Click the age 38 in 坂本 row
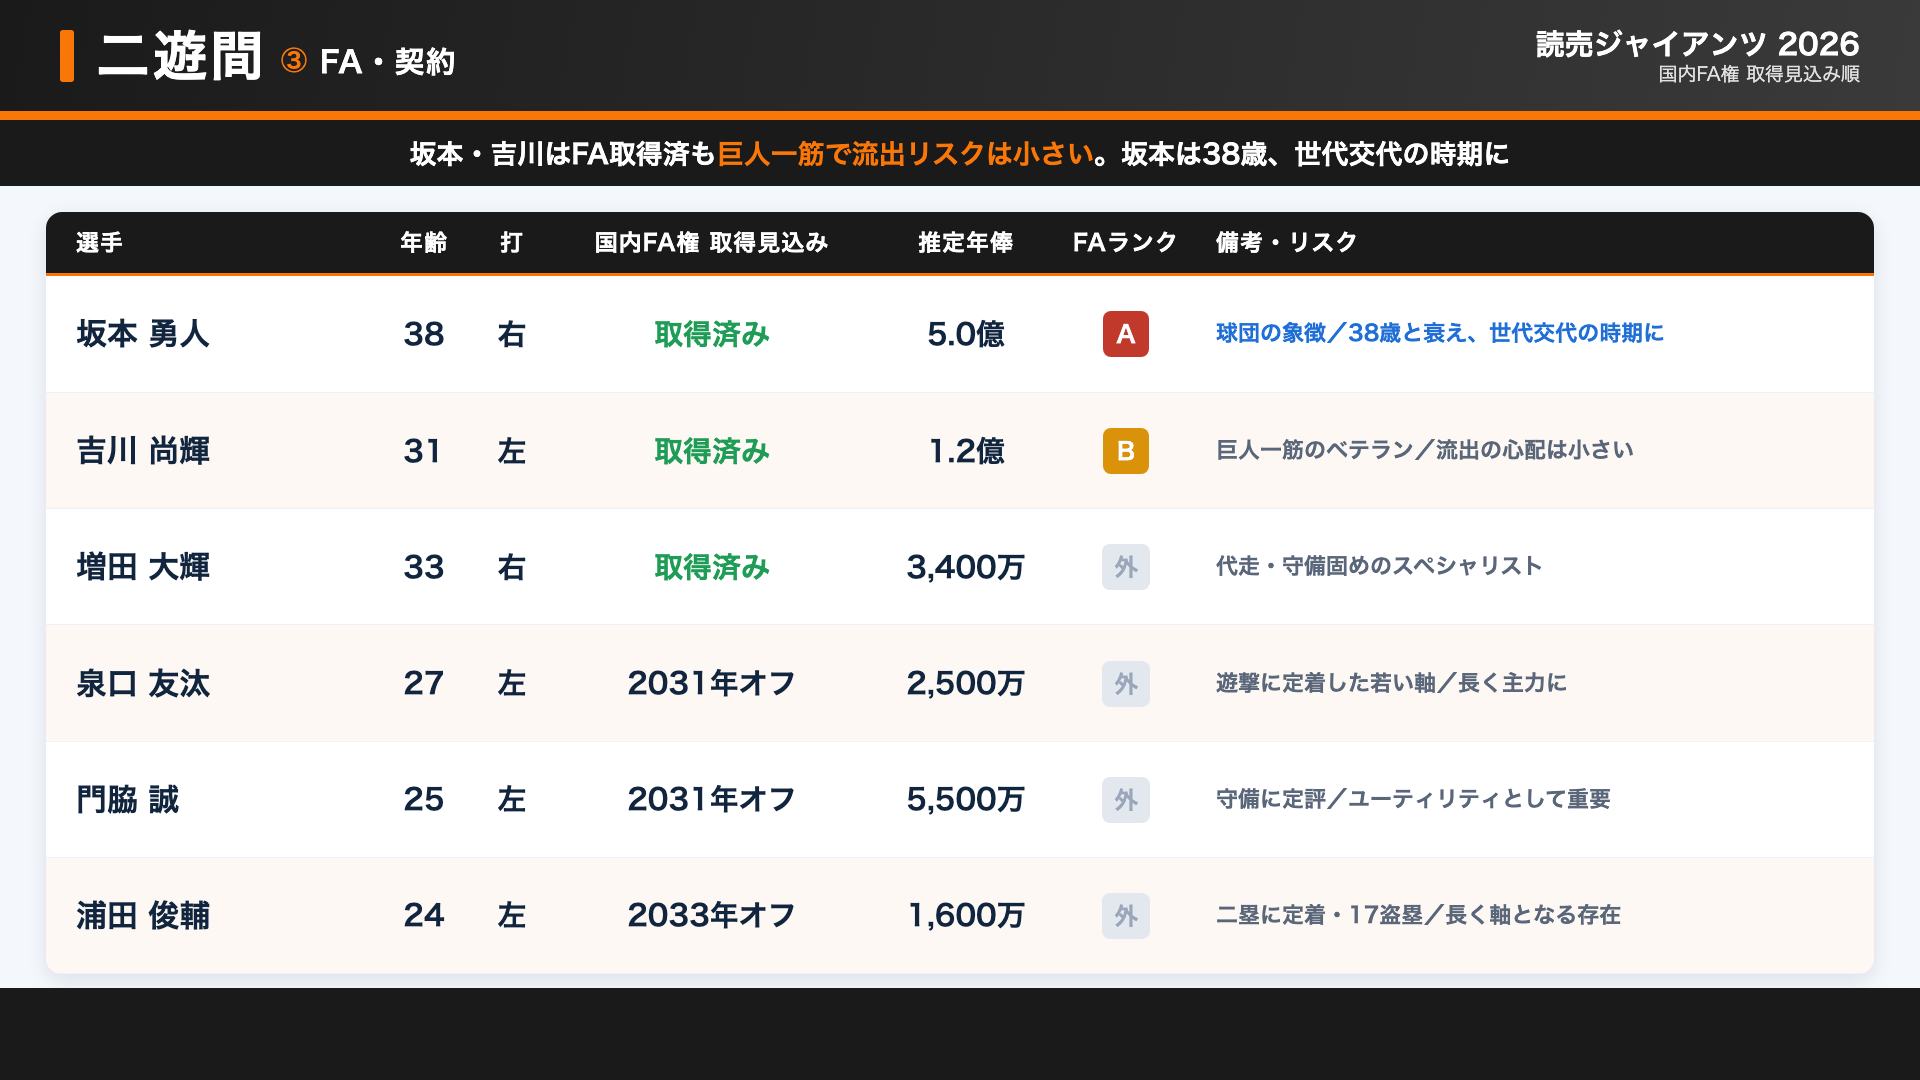The image size is (1920, 1080). (424, 334)
